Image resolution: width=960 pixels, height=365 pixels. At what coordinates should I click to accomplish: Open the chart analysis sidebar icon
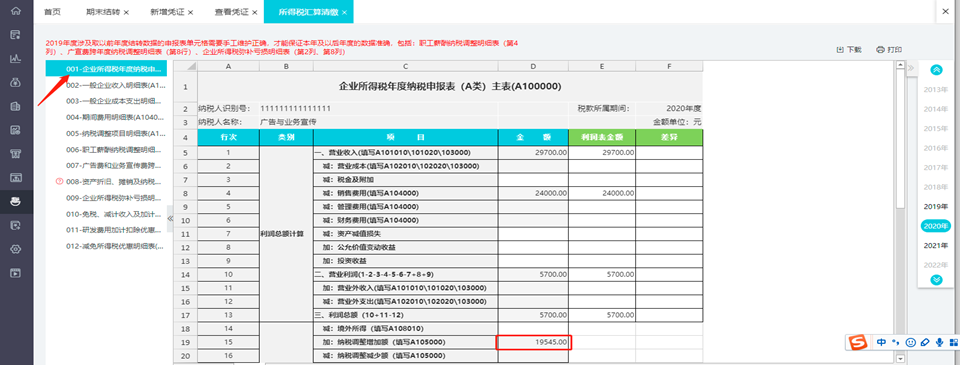16,59
